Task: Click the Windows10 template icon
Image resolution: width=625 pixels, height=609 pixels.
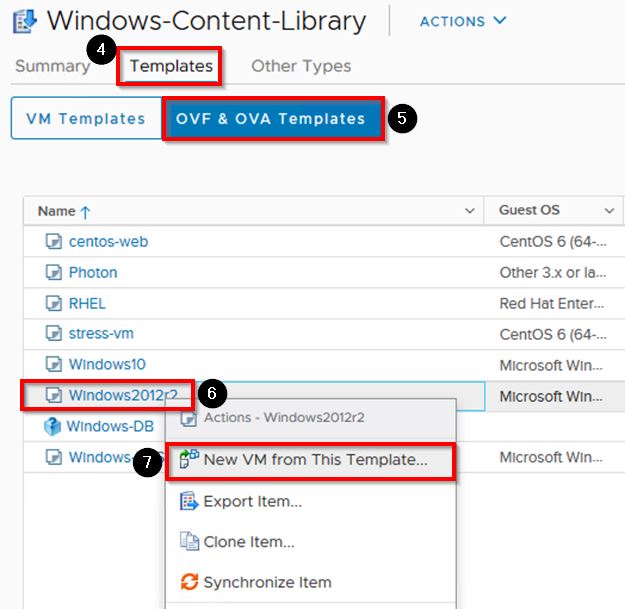Action: pos(53,364)
